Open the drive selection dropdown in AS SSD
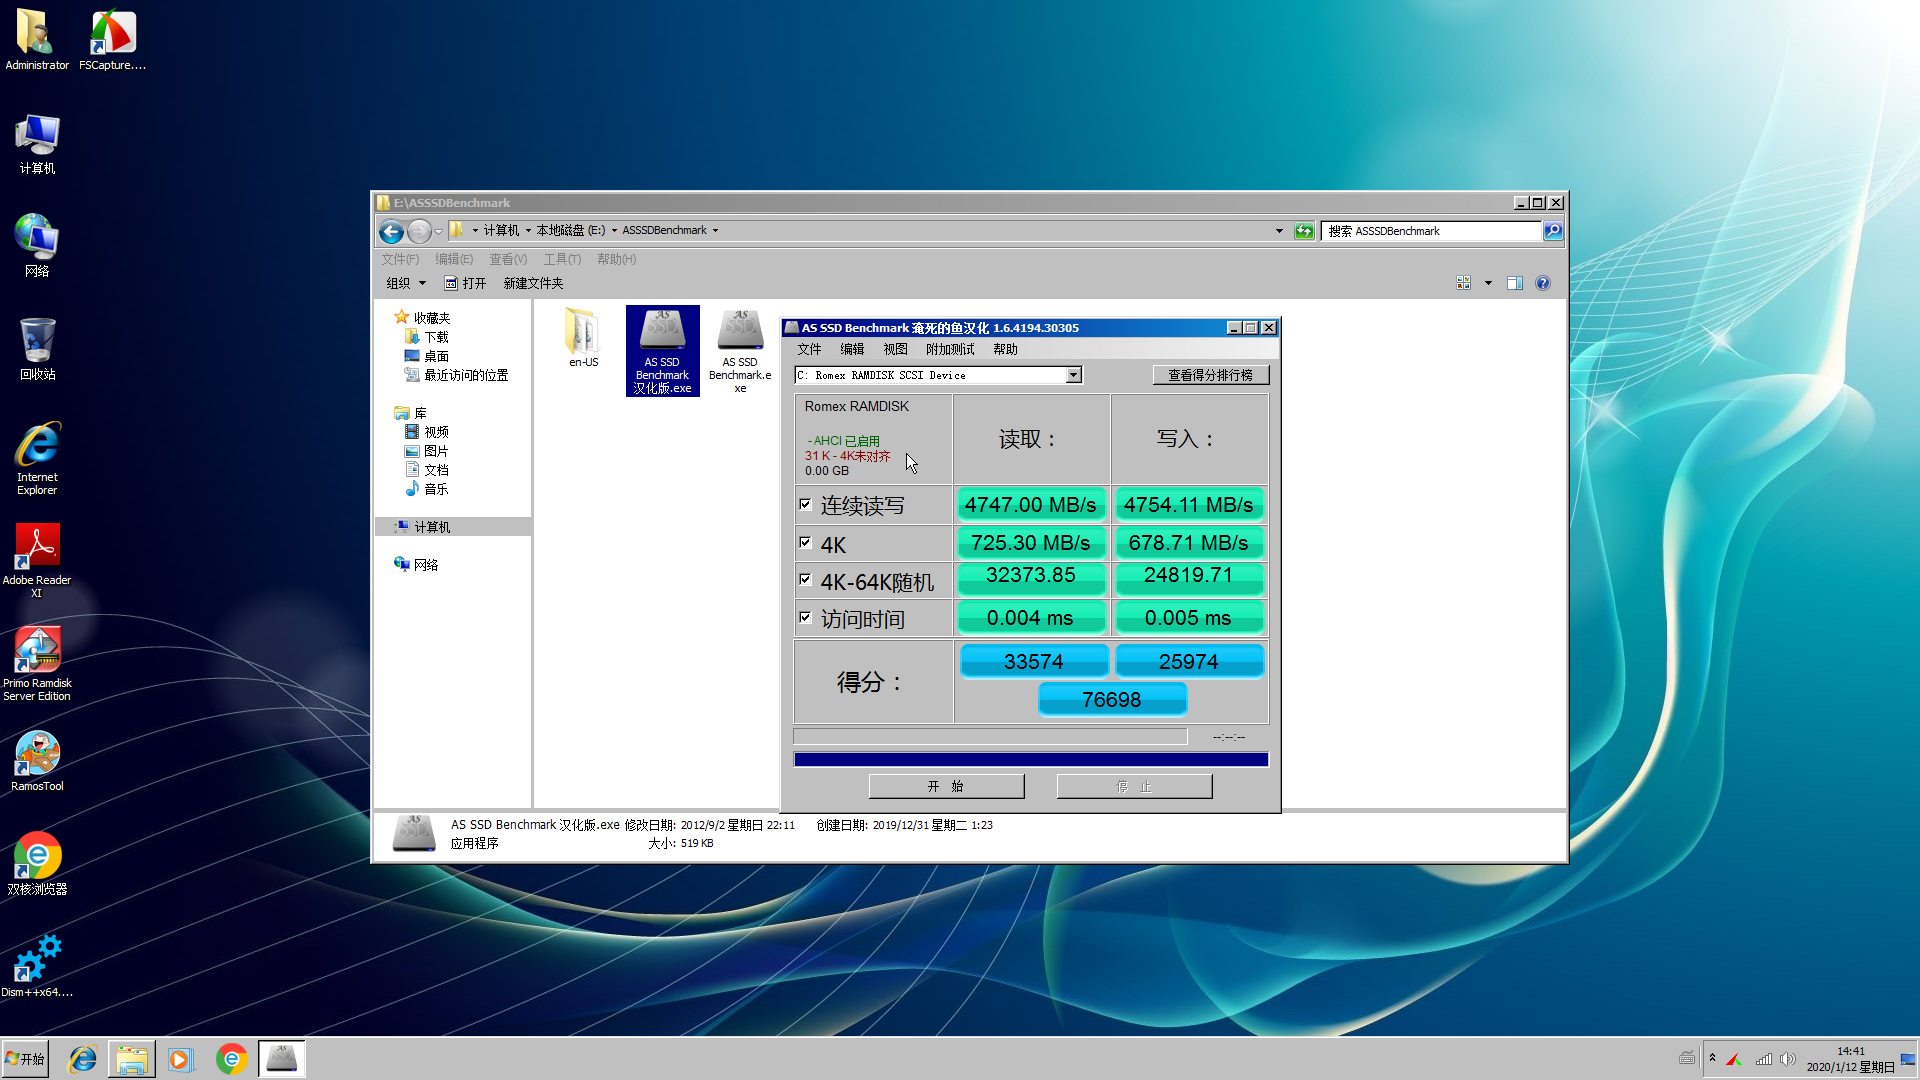The image size is (1920, 1080). click(x=1073, y=375)
